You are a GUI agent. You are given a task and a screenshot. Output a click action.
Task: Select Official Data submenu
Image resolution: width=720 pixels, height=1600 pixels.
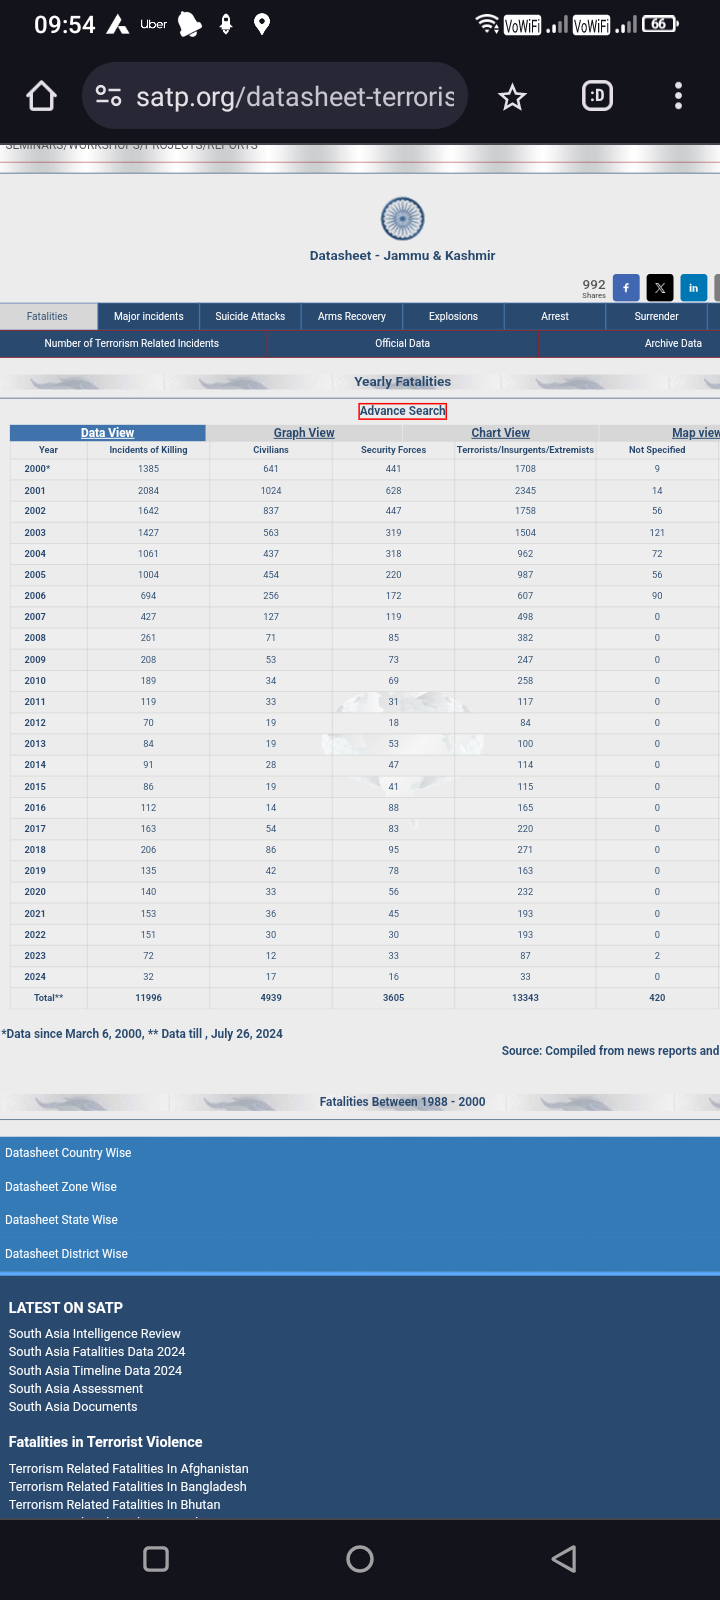403,343
